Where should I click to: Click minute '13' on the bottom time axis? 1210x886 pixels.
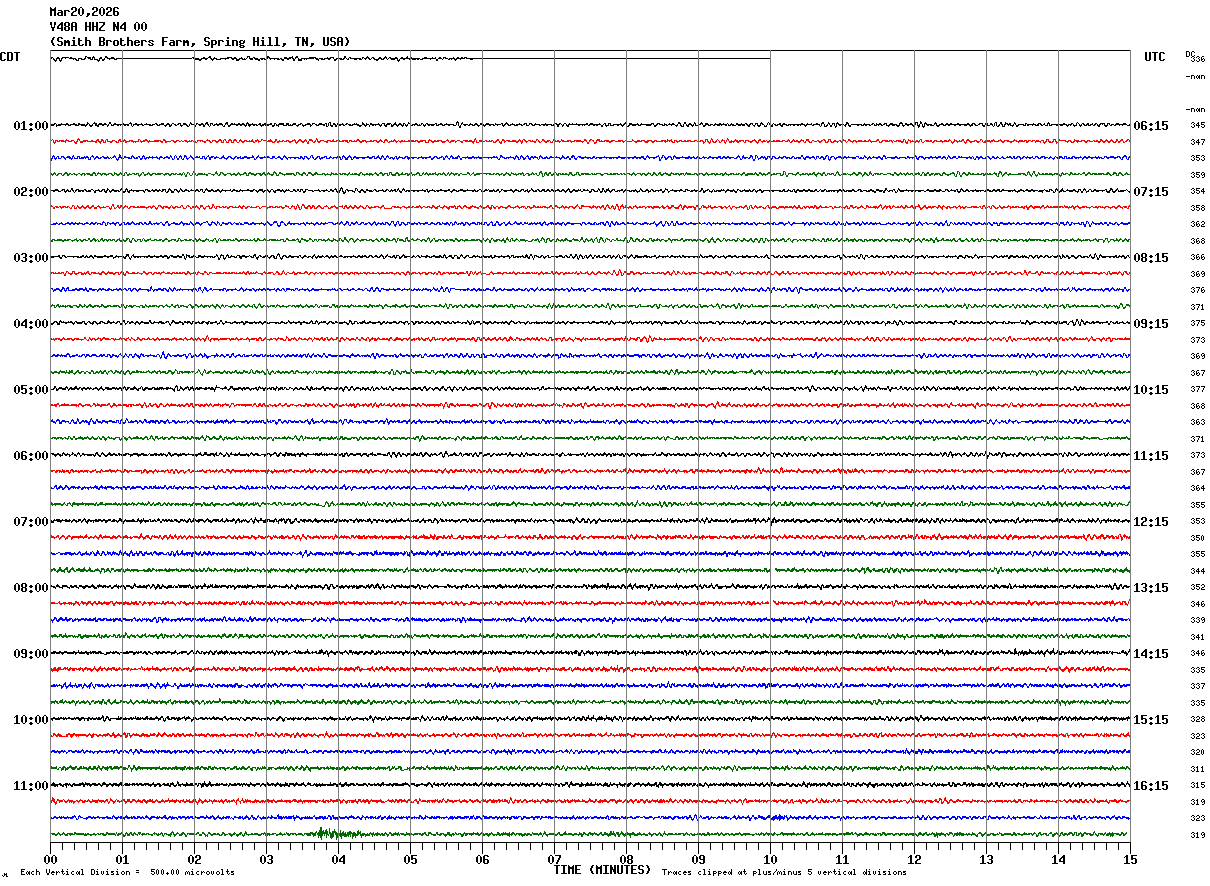(x=986, y=859)
